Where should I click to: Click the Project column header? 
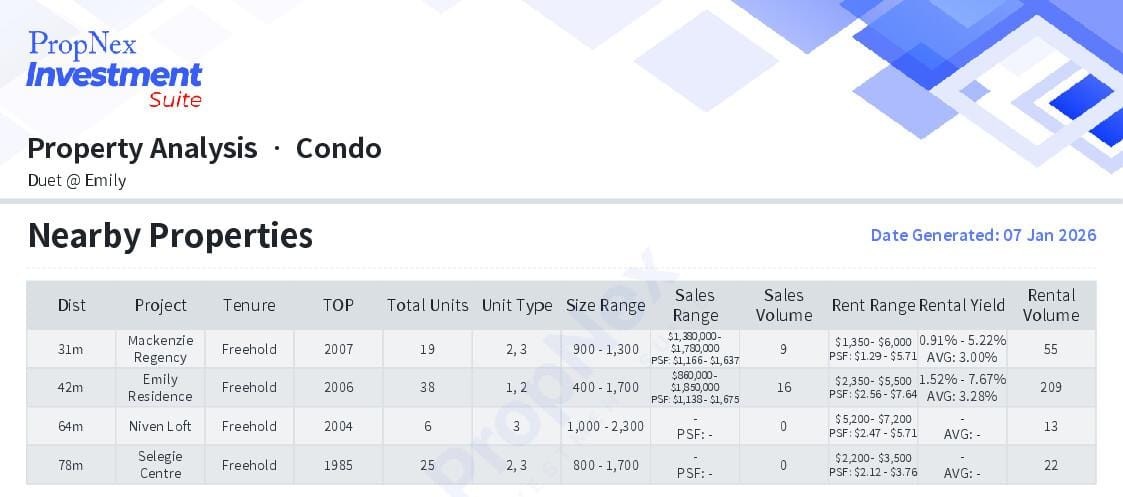point(161,305)
